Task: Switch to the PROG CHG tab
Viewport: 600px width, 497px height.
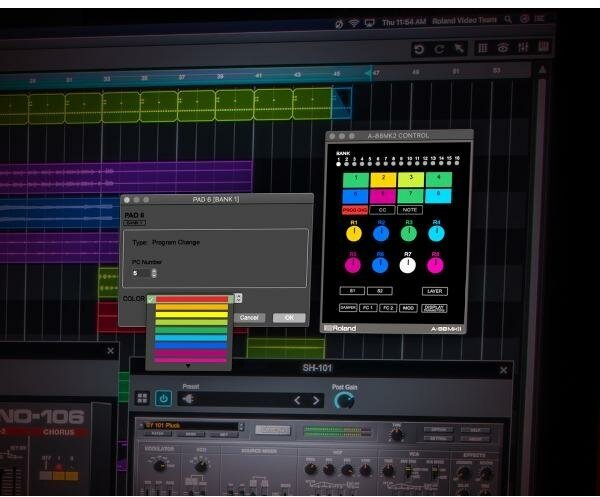Action: pos(355,210)
